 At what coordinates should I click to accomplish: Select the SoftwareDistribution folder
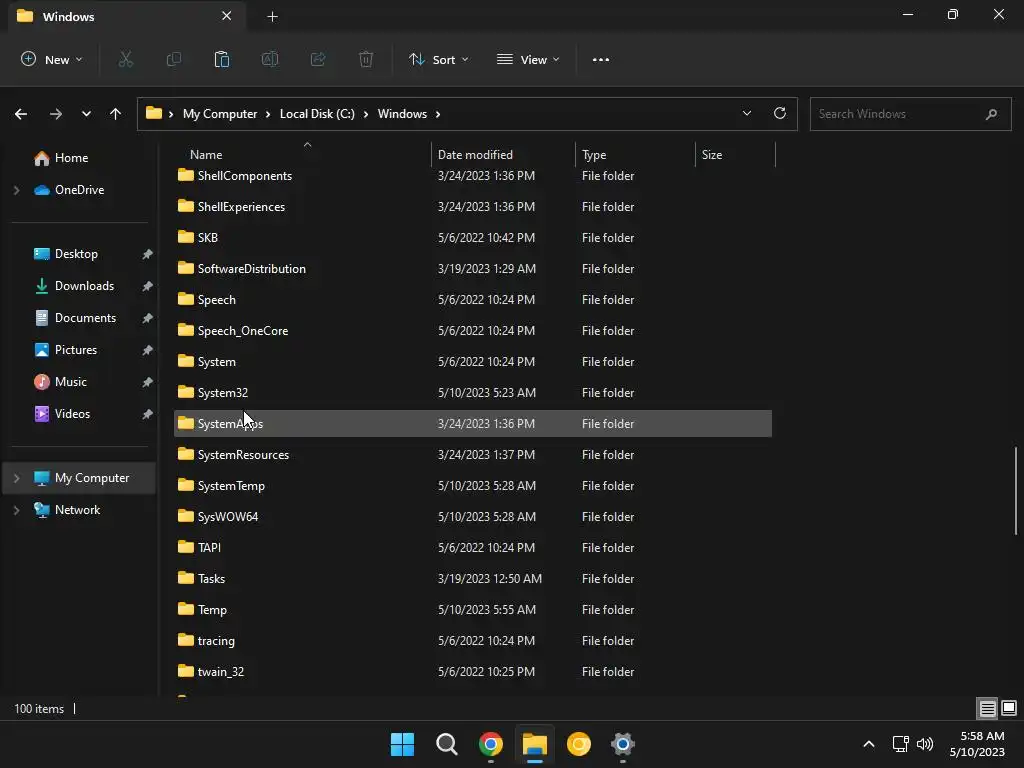(x=473, y=268)
